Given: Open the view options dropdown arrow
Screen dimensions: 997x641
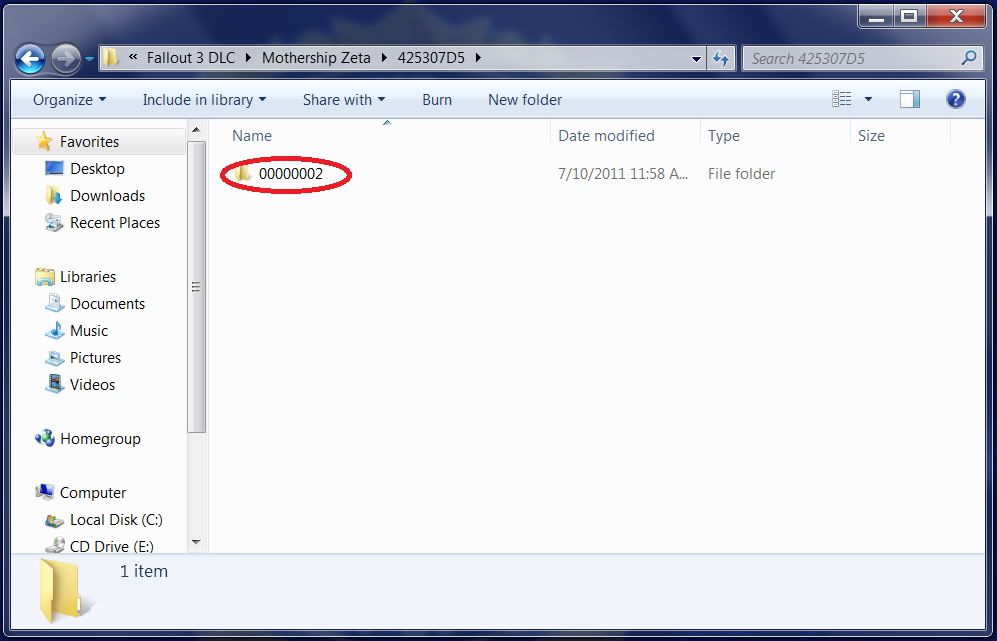Looking at the screenshot, I should coord(868,99).
